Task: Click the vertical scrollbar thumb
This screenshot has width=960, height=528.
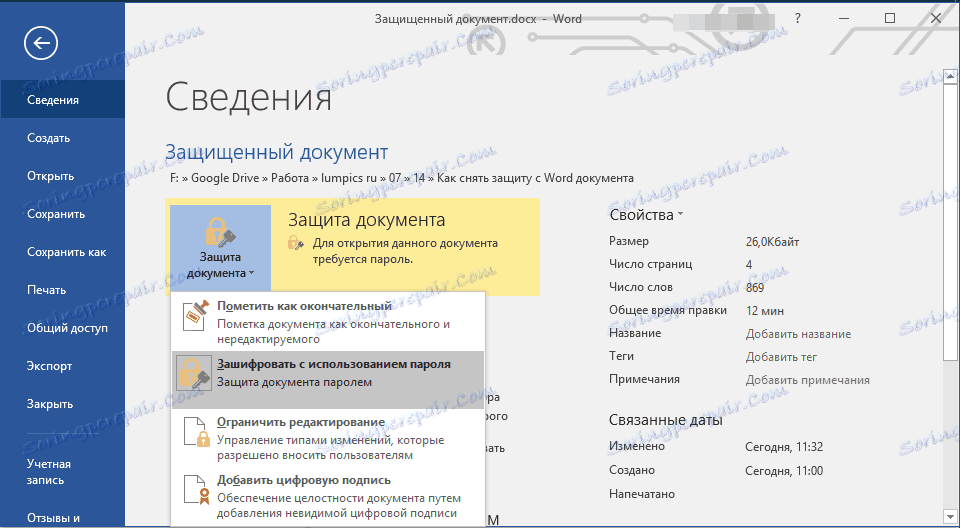Action: (x=950, y=223)
